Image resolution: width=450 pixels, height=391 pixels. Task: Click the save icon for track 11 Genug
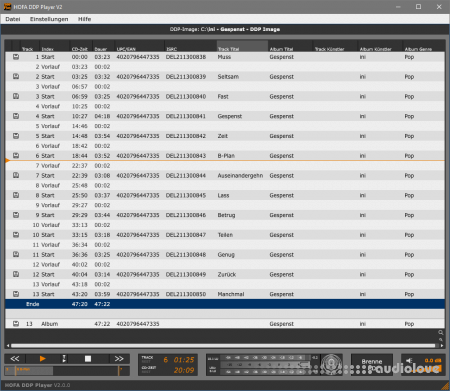coord(16,254)
